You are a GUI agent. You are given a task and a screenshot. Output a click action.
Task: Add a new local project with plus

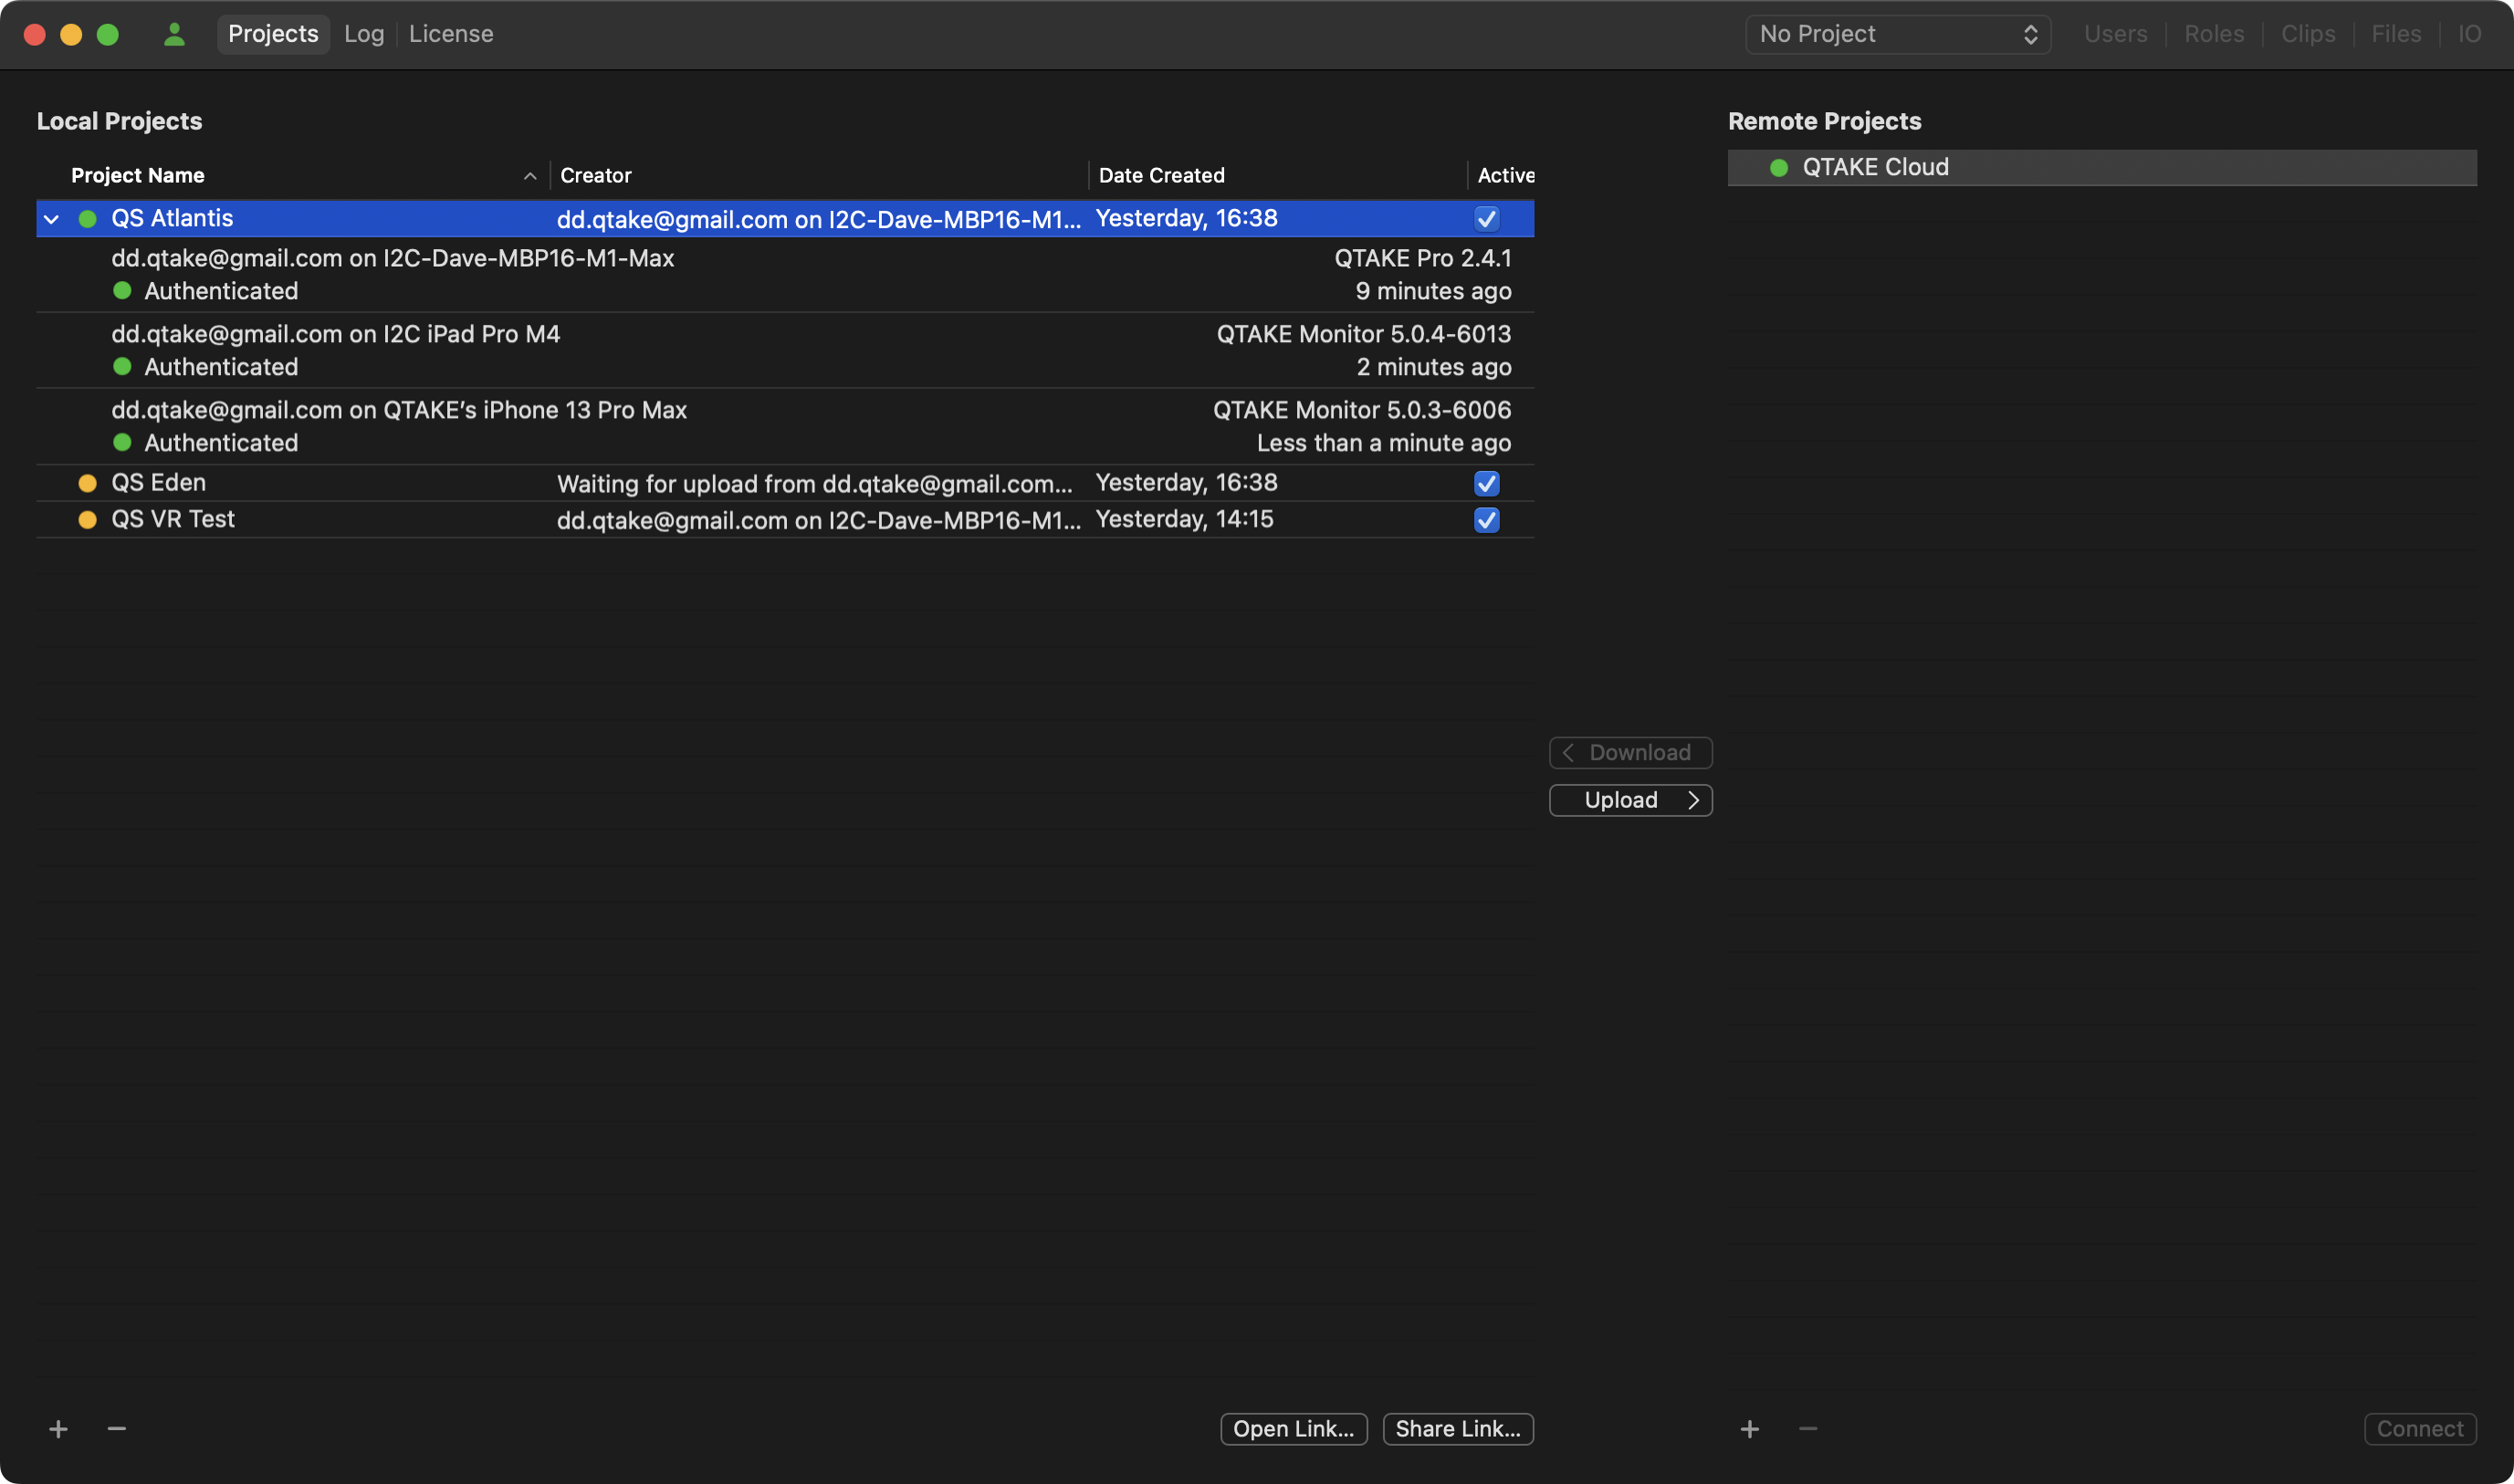[x=58, y=1429]
